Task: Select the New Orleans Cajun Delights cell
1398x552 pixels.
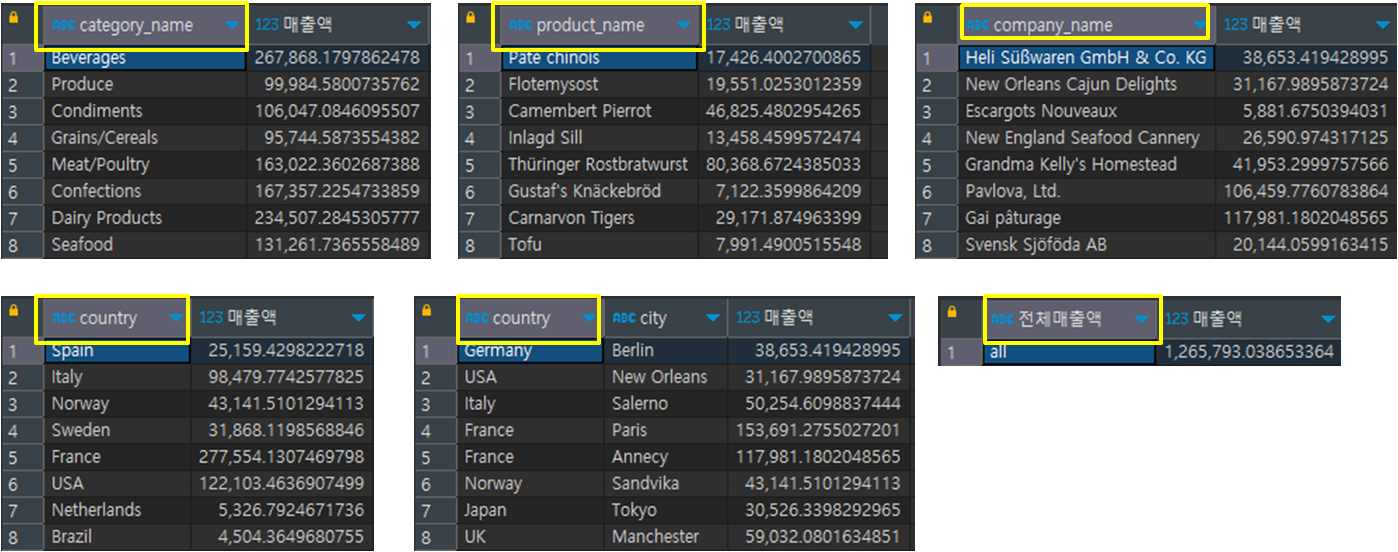Action: [x=1086, y=85]
